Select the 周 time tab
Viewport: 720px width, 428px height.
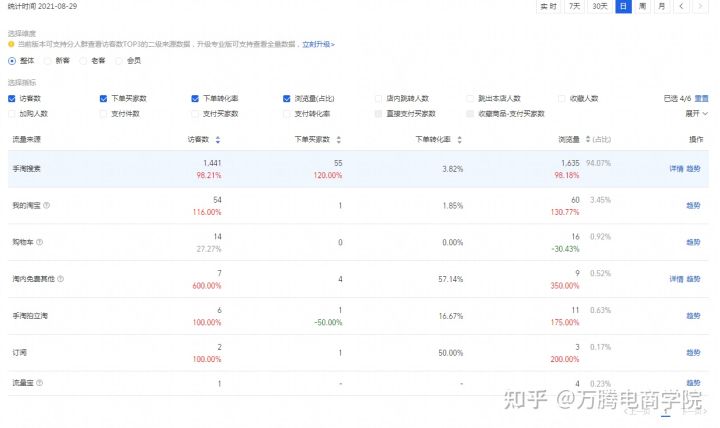coord(642,6)
